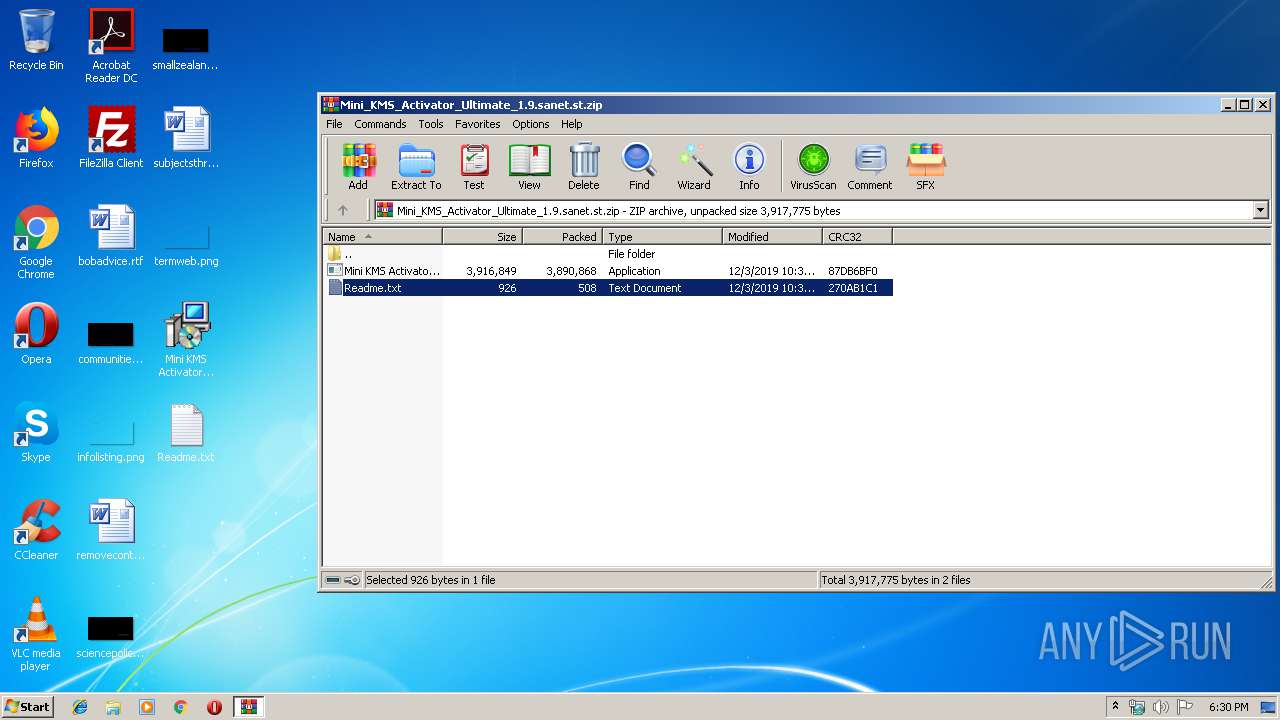Click the WinRAR taskbar button
The width and height of the screenshot is (1280, 720).
pyautogui.click(x=248, y=707)
